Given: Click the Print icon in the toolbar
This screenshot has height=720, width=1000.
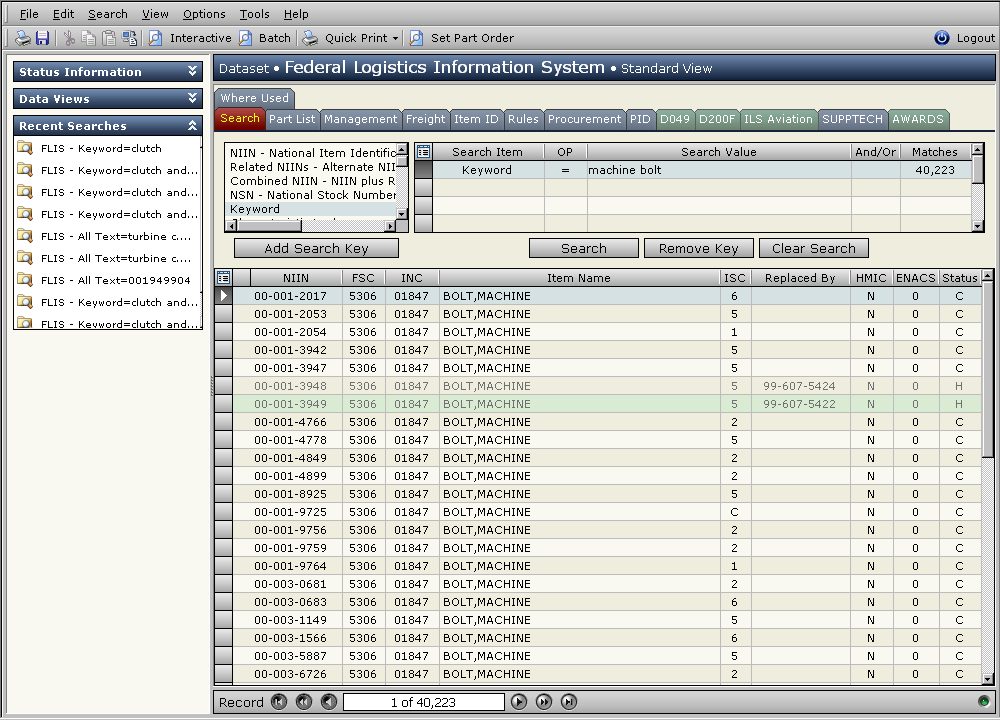Looking at the screenshot, I should pyautogui.click(x=22, y=37).
